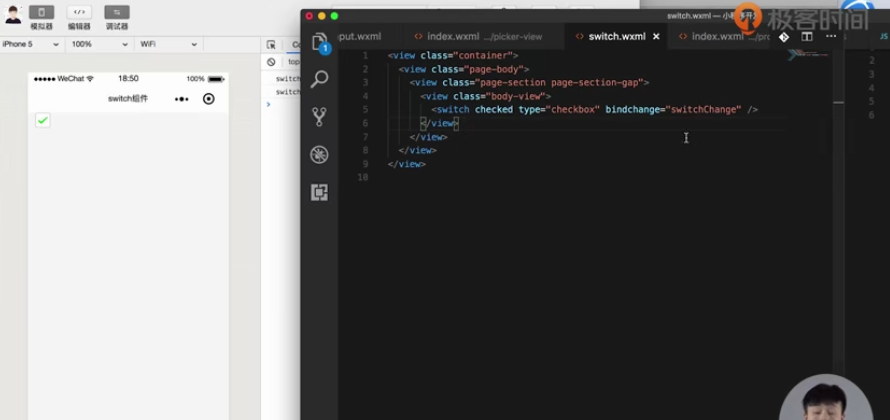Open the WiFi network dropdown
The height and width of the screenshot is (420, 890).
pos(169,44)
